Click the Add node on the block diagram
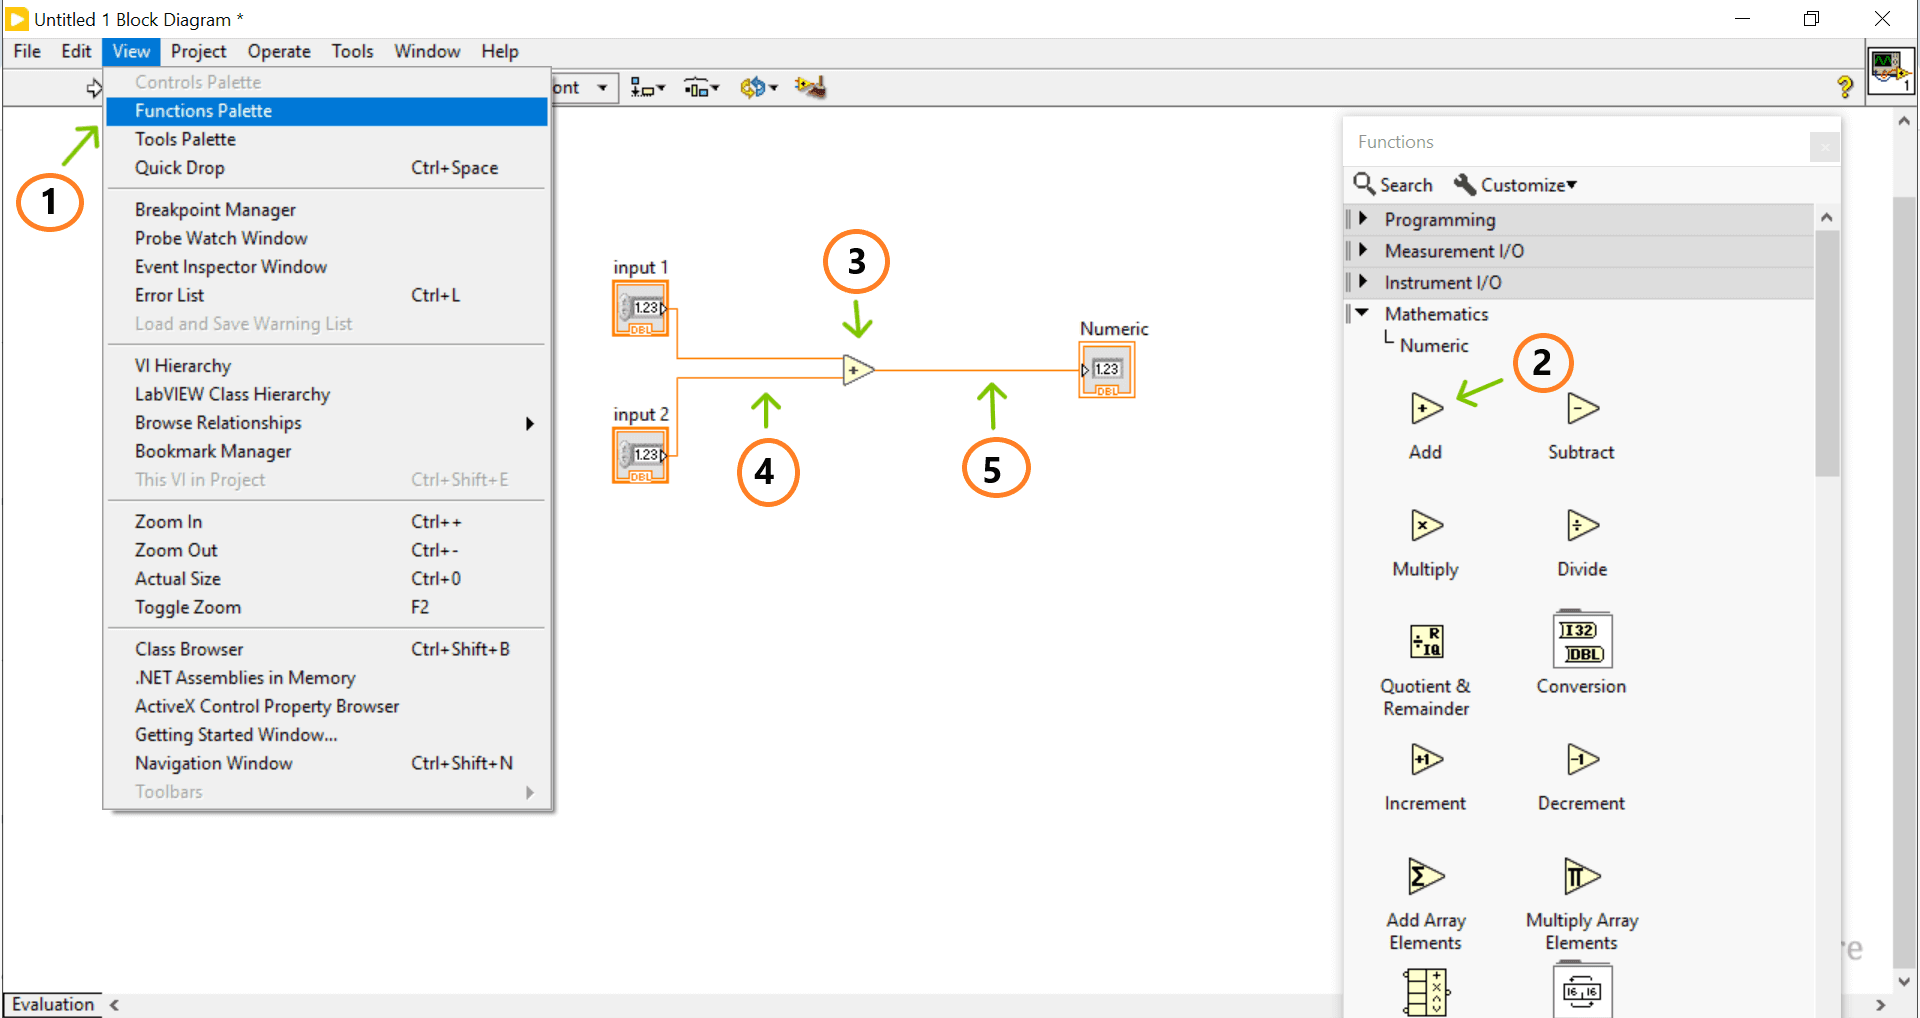 (x=857, y=370)
